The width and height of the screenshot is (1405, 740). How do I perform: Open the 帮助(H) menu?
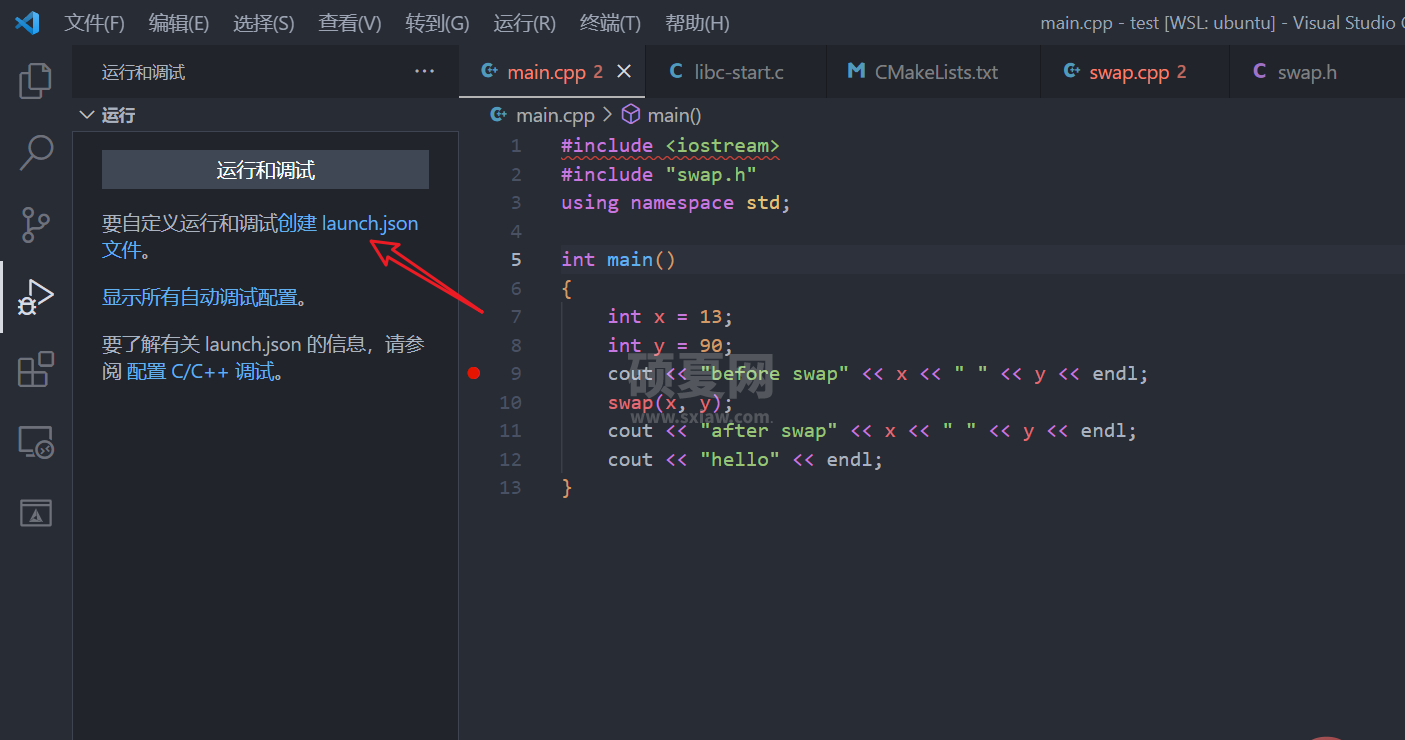(x=697, y=23)
